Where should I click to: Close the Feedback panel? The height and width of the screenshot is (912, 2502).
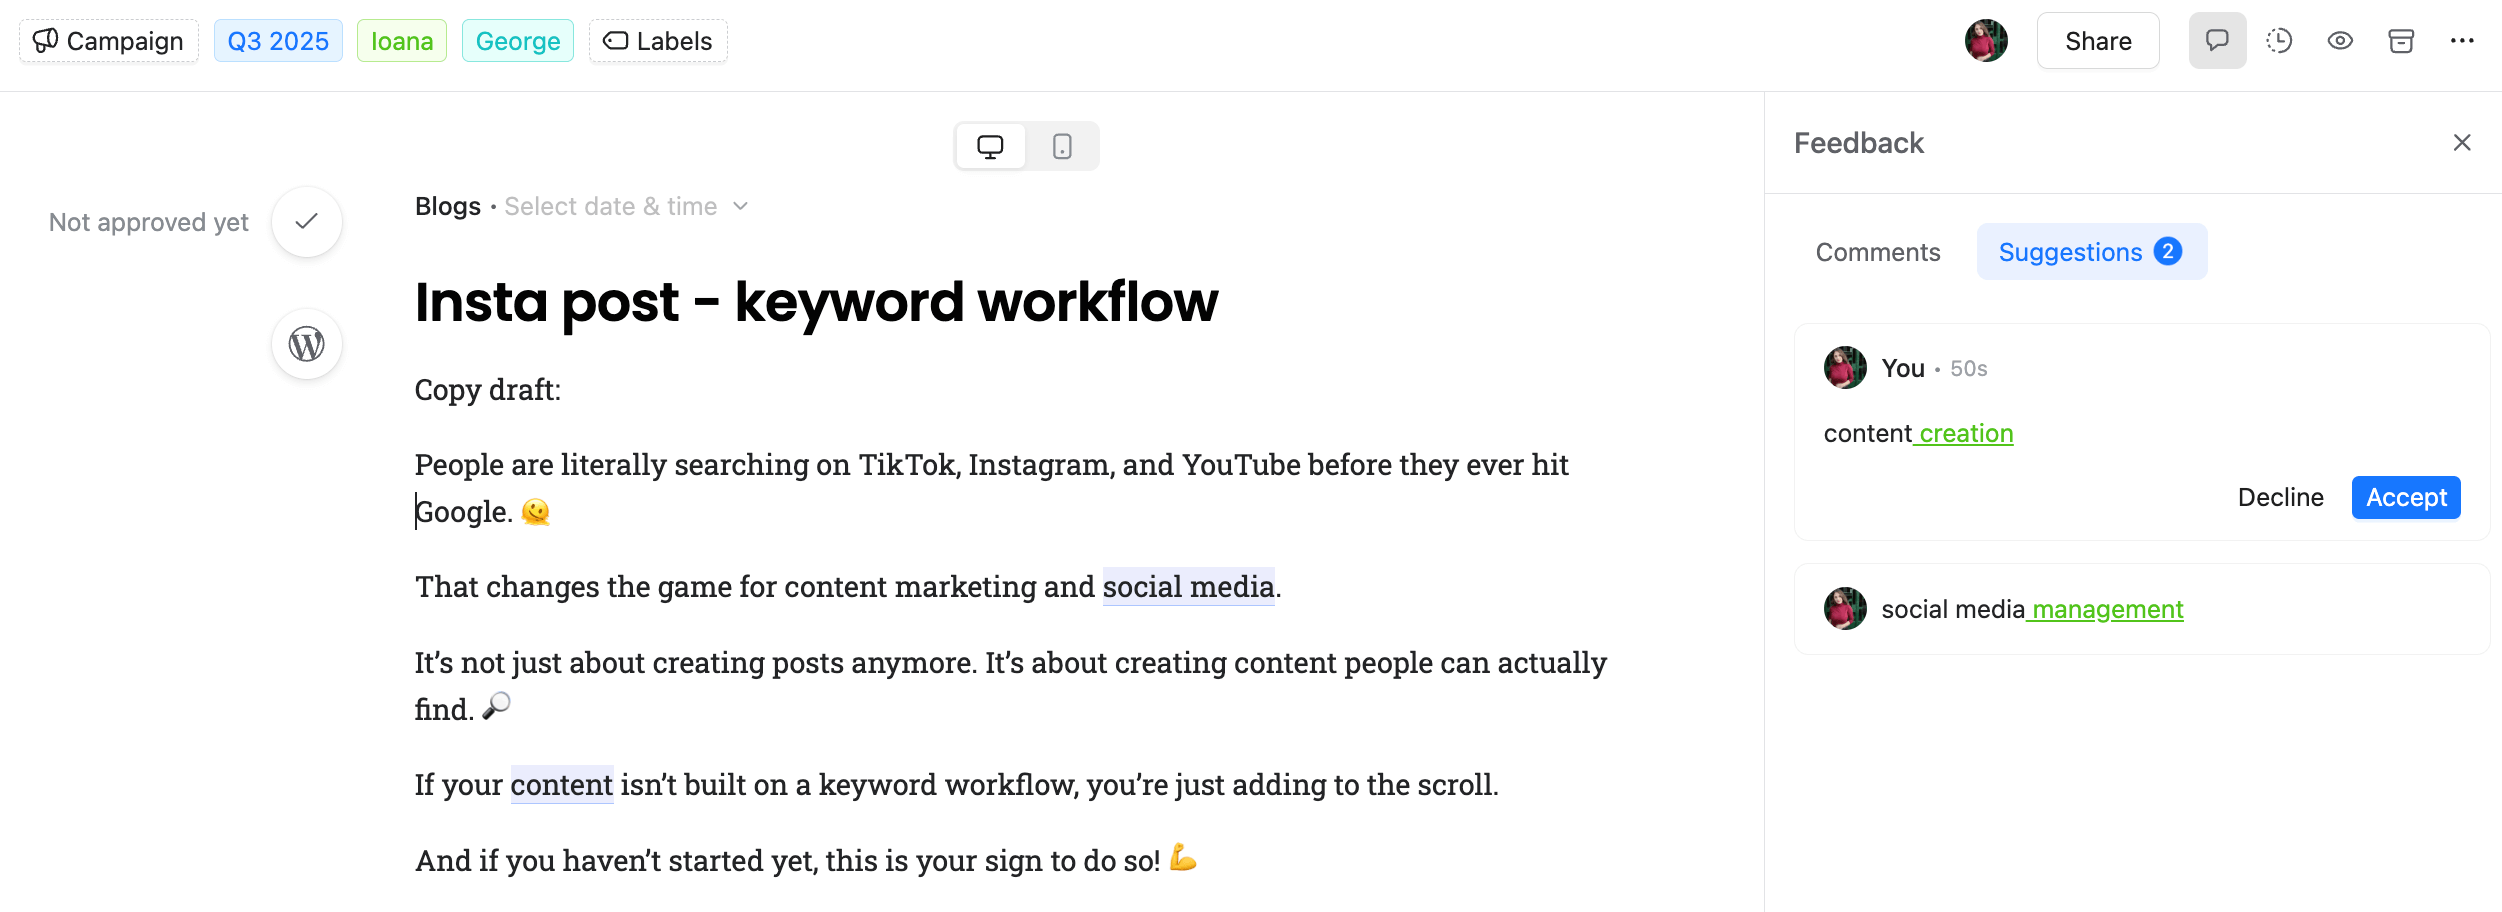(2462, 143)
